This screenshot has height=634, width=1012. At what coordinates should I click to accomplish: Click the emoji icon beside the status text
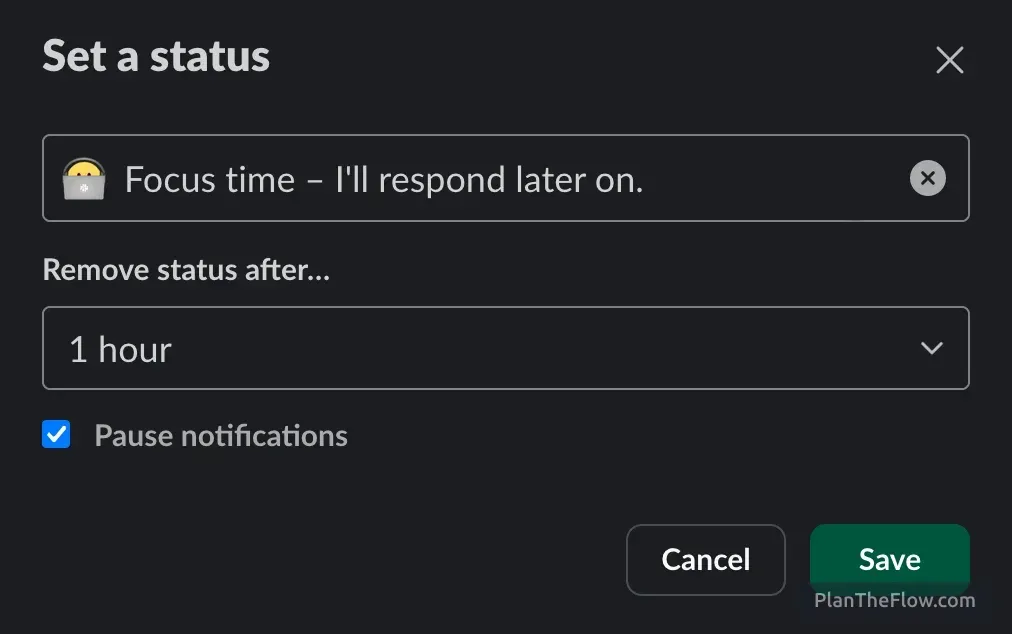[84, 178]
